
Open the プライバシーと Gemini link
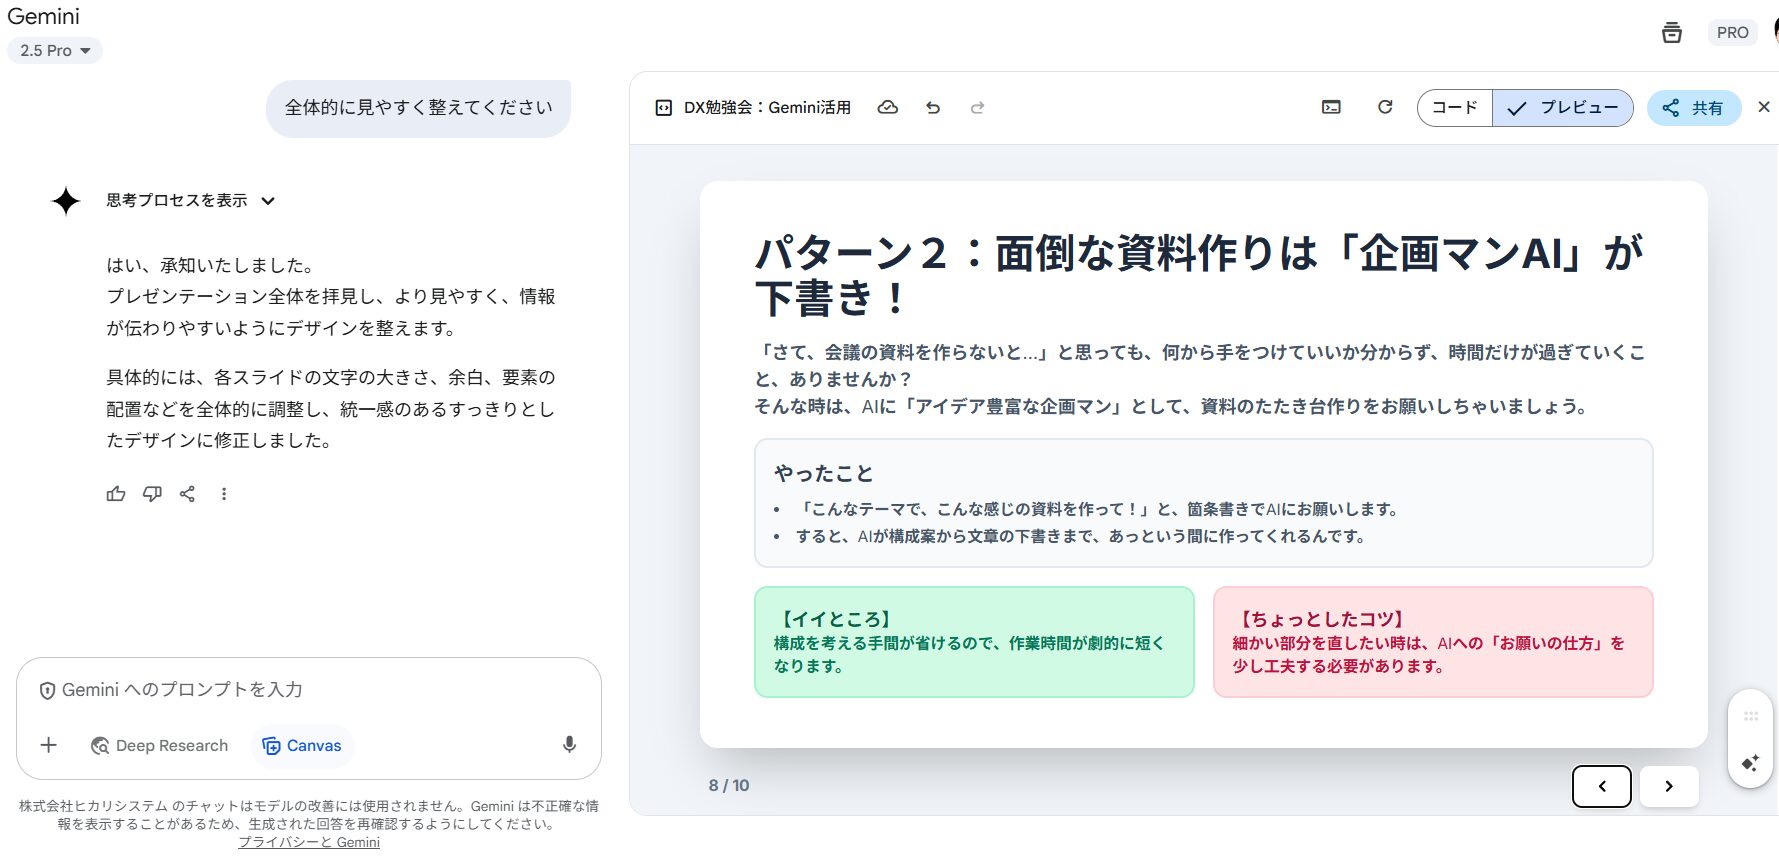pyautogui.click(x=309, y=842)
